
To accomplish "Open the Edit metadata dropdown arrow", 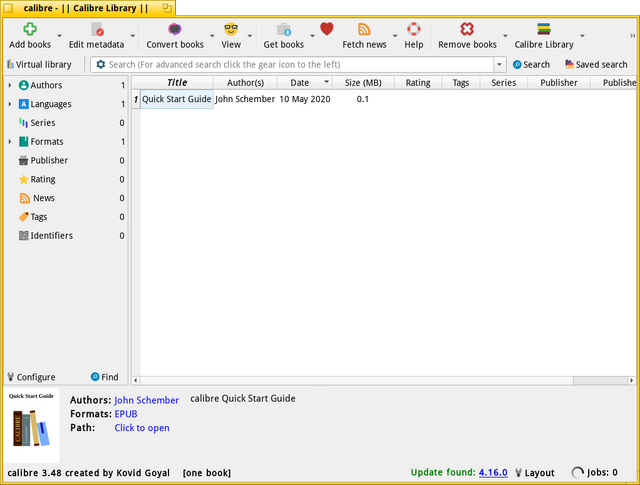I will [133, 36].
